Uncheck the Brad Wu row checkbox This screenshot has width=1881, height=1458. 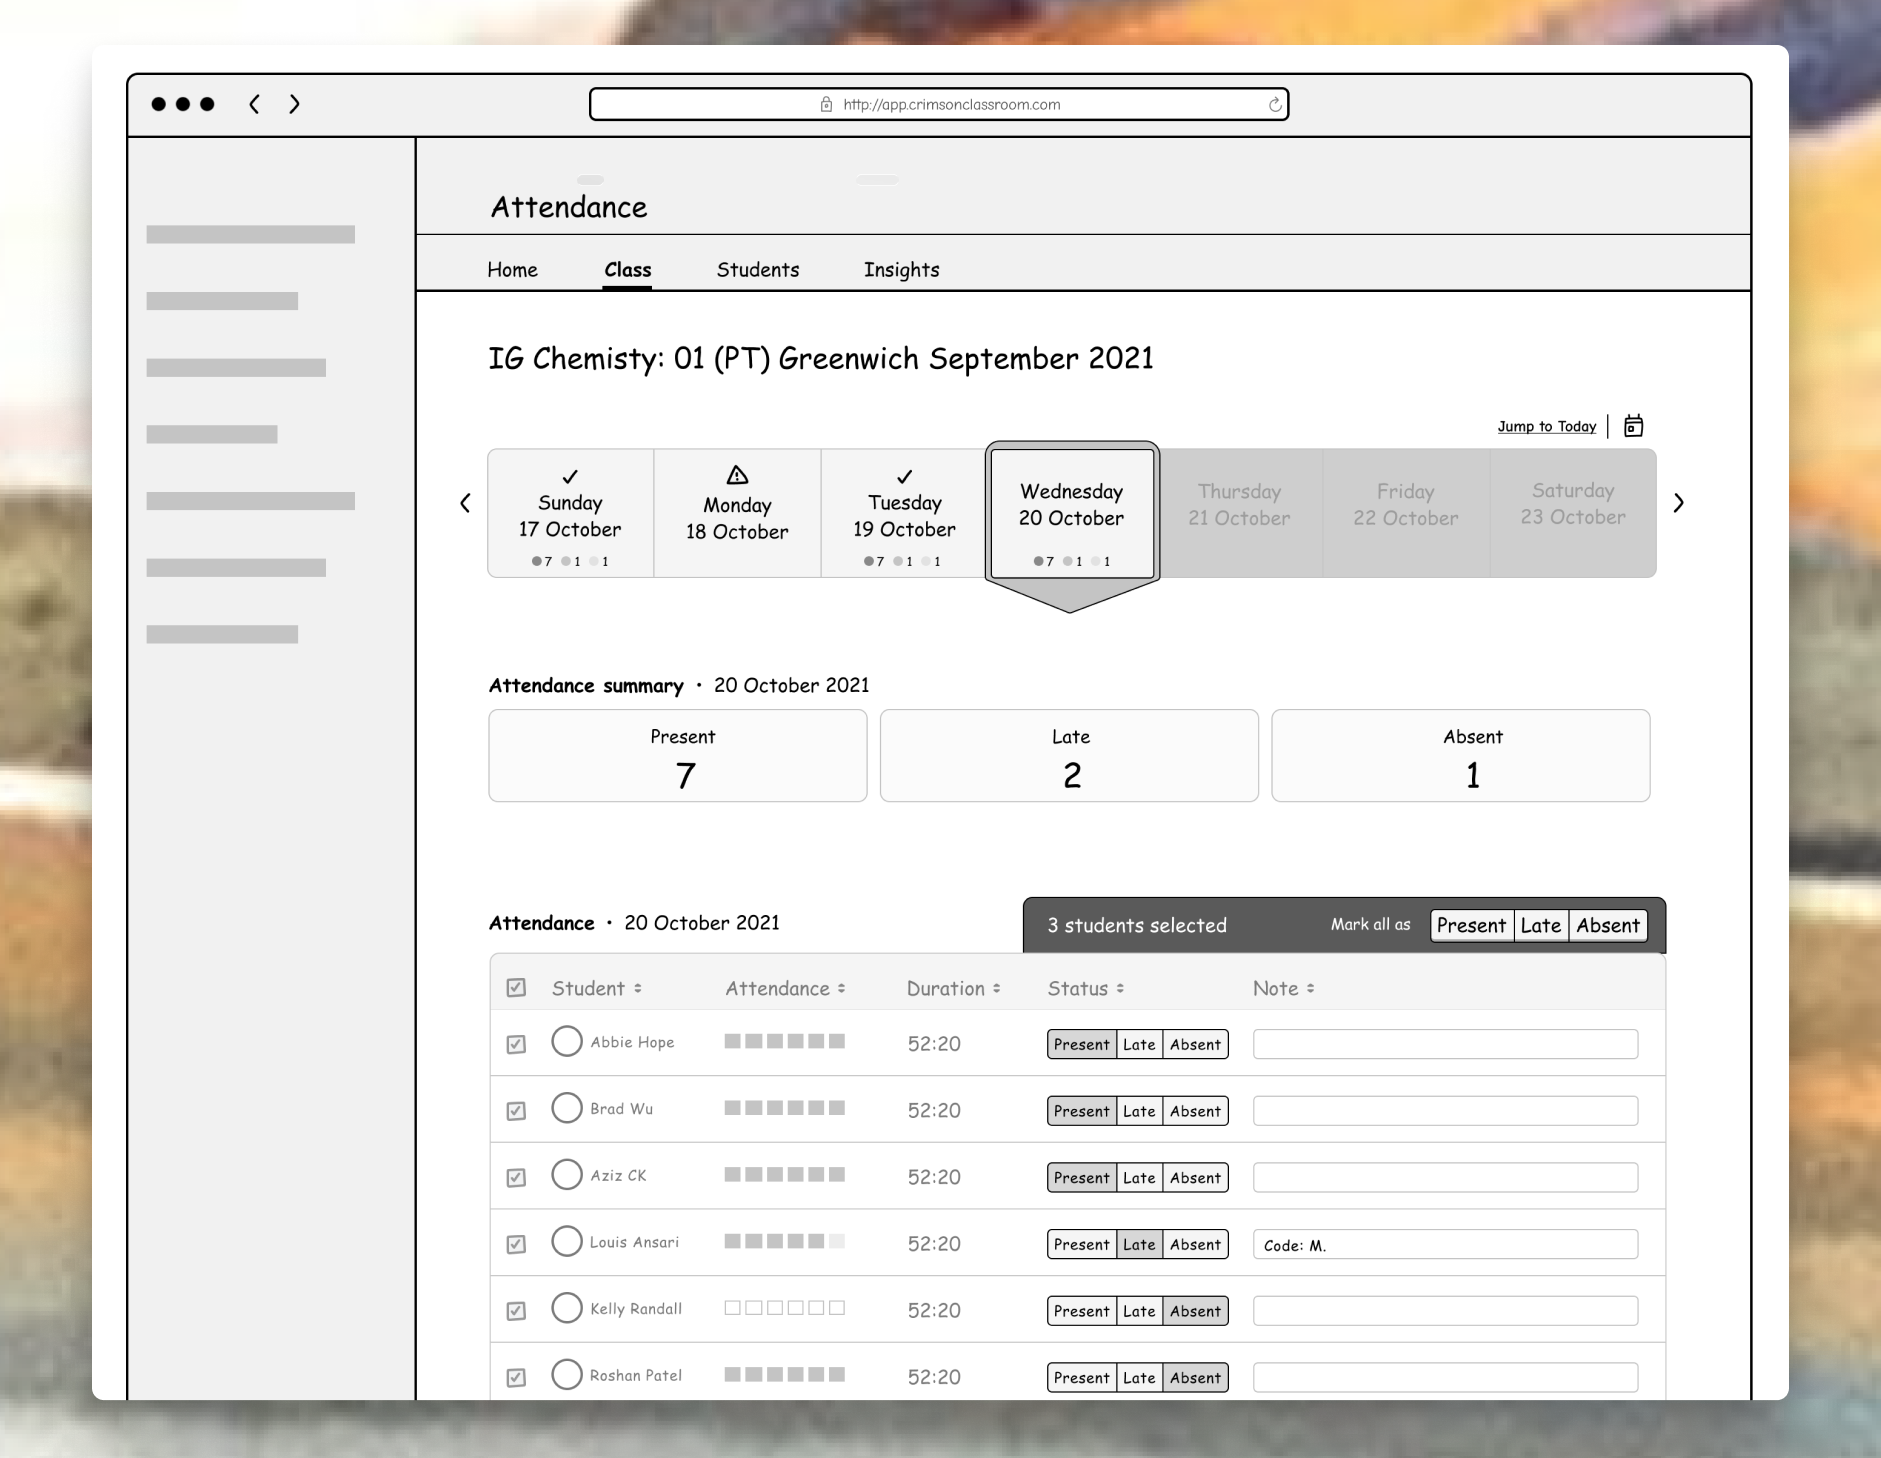pos(516,1111)
